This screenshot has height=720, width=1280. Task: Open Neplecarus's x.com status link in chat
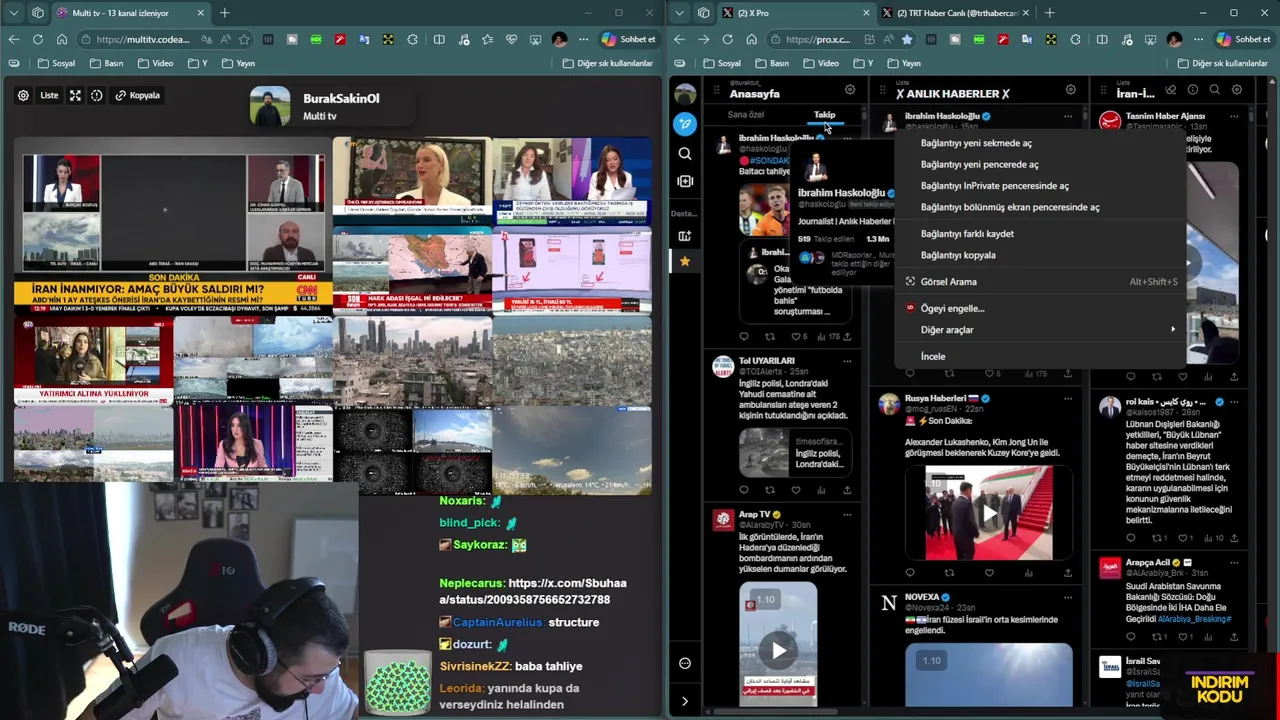click(x=533, y=591)
